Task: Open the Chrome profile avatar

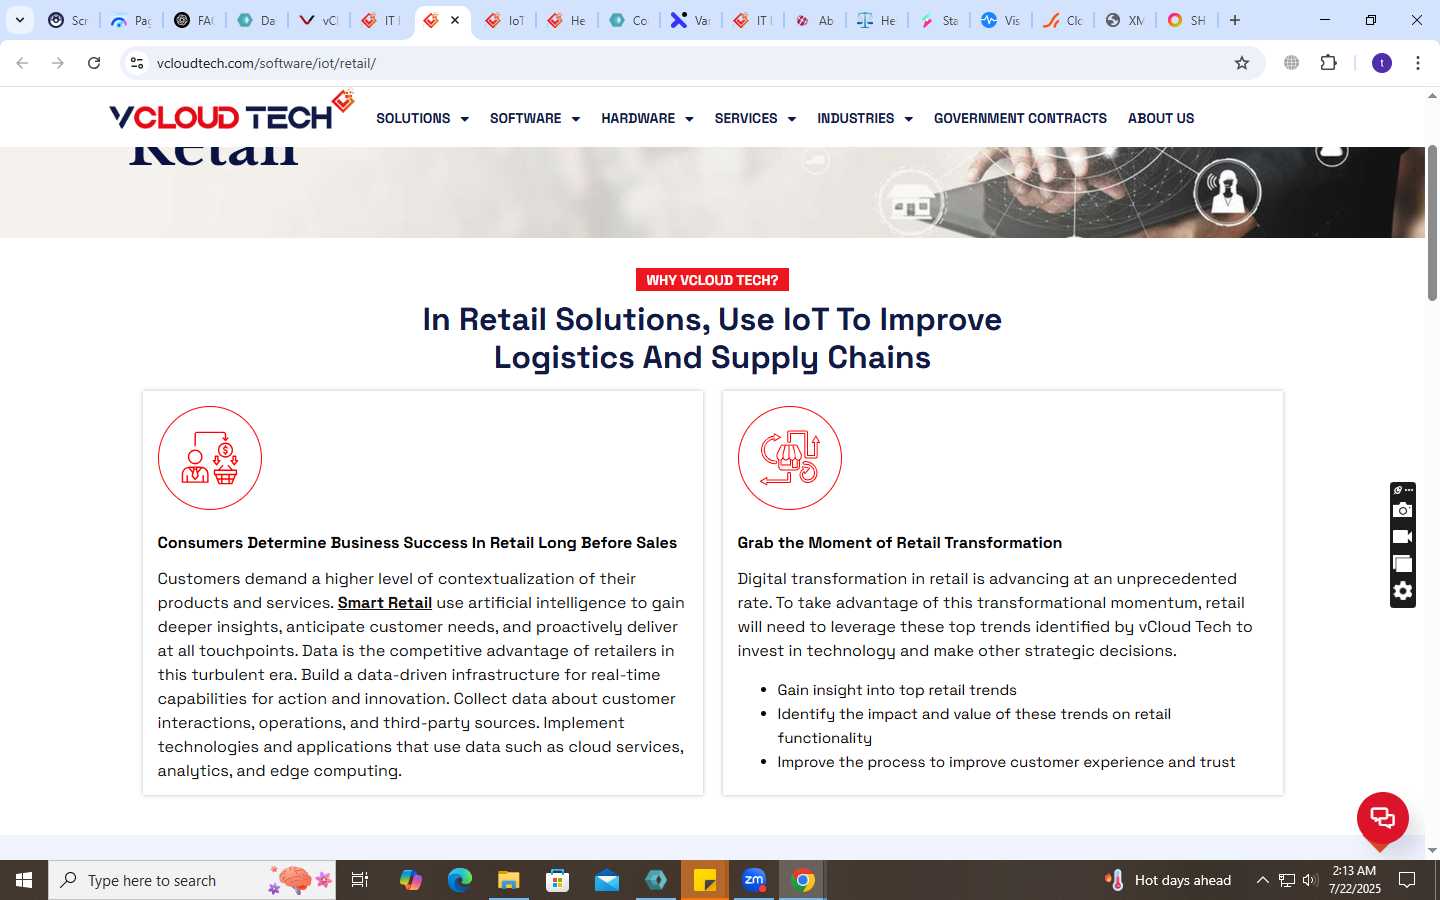Action: pos(1382,63)
